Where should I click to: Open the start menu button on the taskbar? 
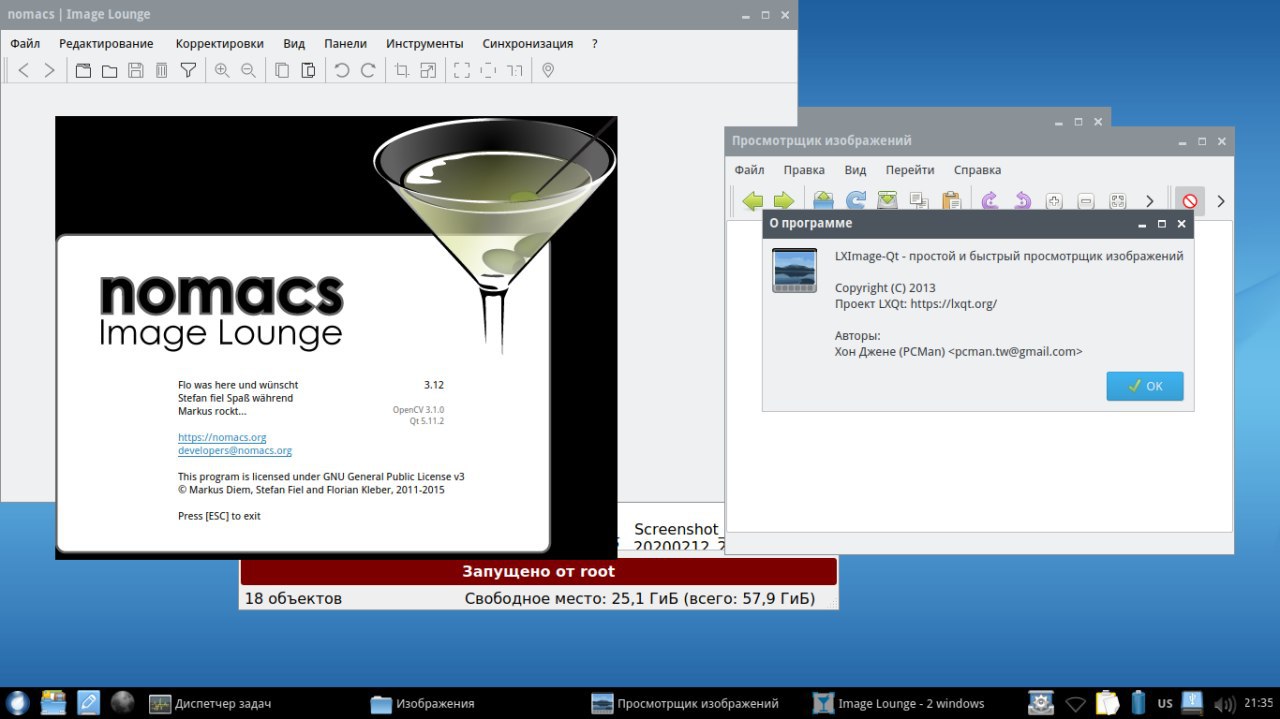pyautogui.click(x=19, y=703)
